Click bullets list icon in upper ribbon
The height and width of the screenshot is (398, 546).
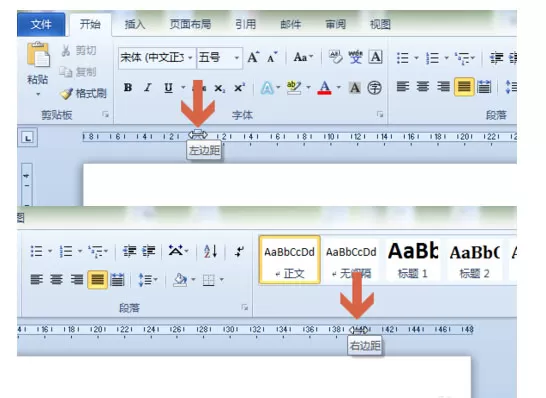[x=403, y=58]
